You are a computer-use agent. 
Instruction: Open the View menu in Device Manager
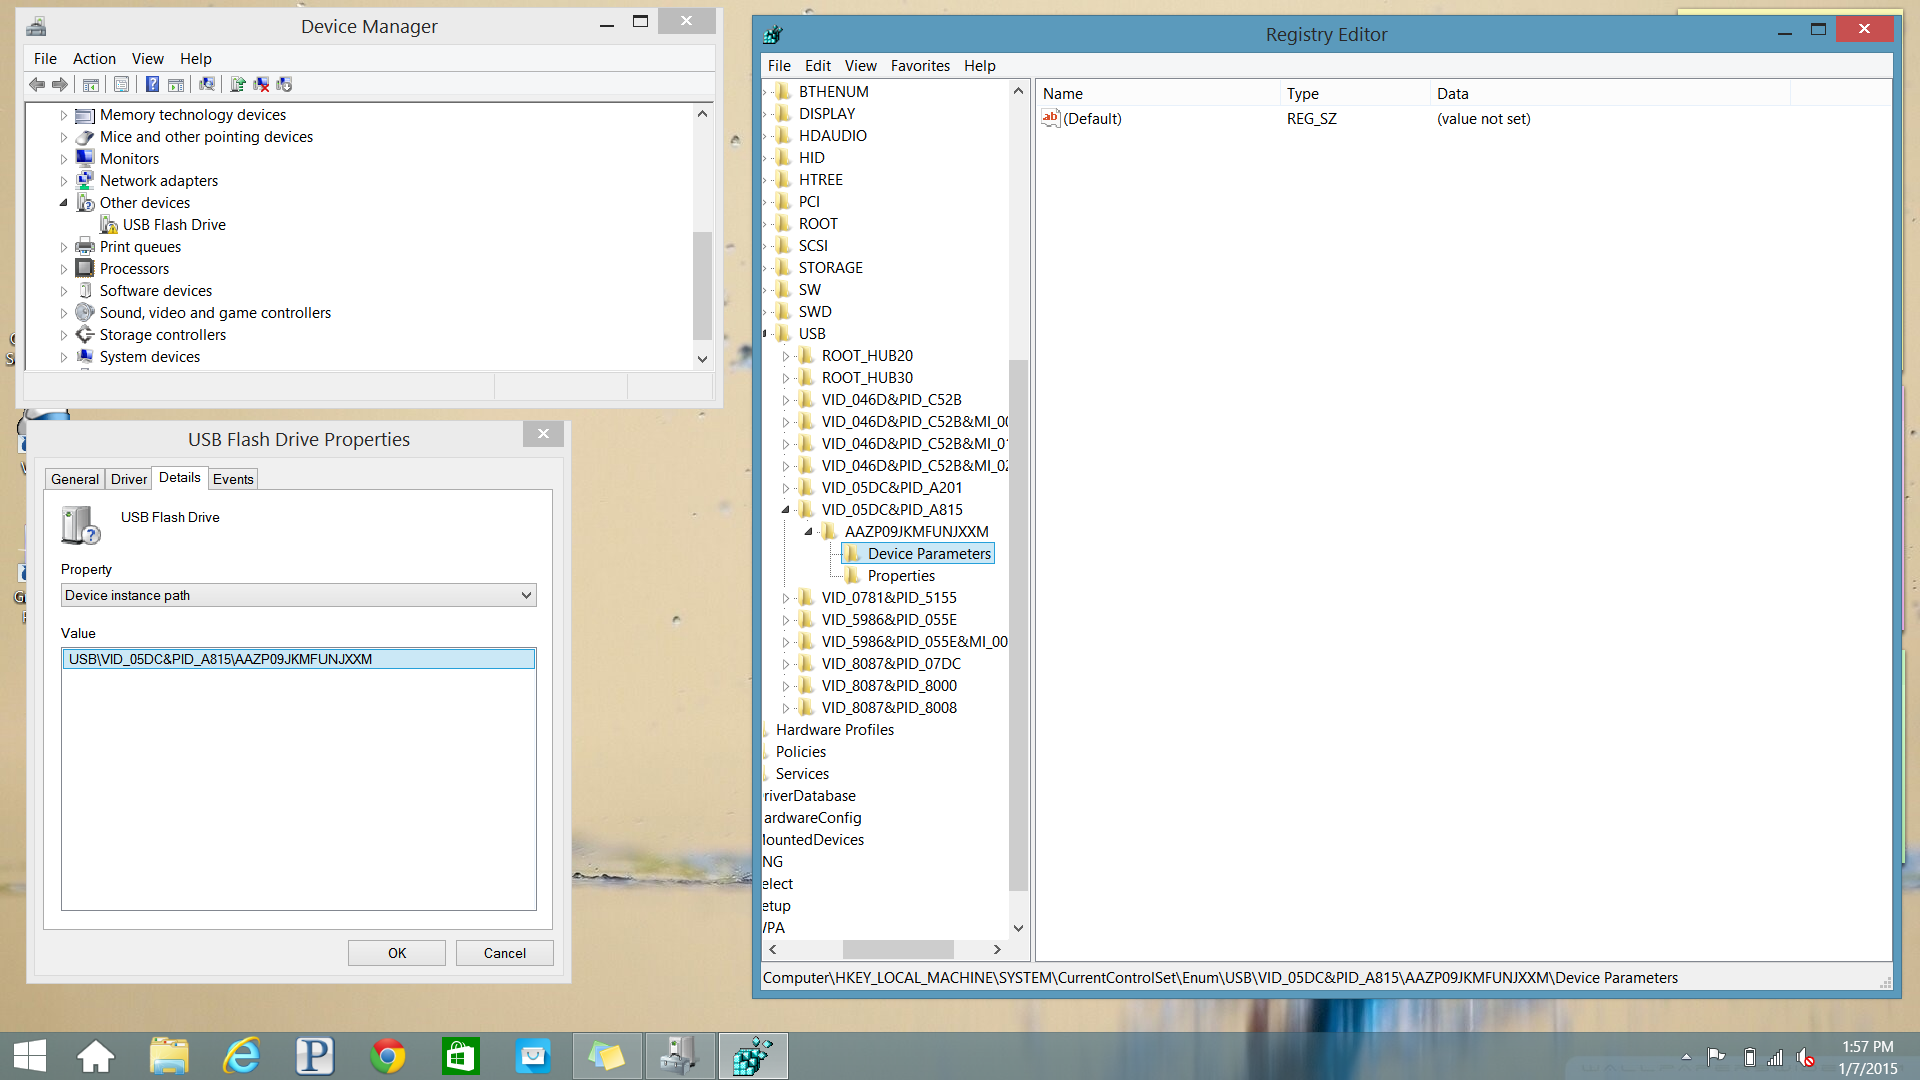(x=148, y=59)
